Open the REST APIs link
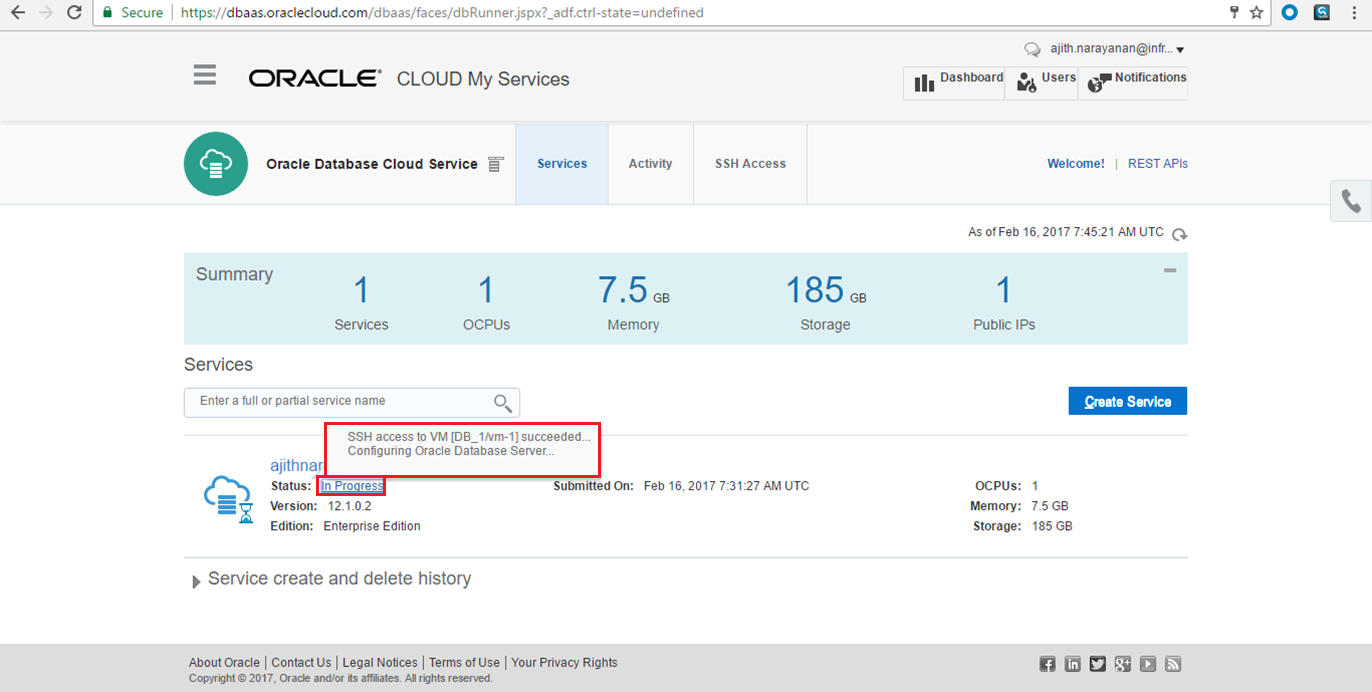This screenshot has height=692, width=1372. [1158, 164]
